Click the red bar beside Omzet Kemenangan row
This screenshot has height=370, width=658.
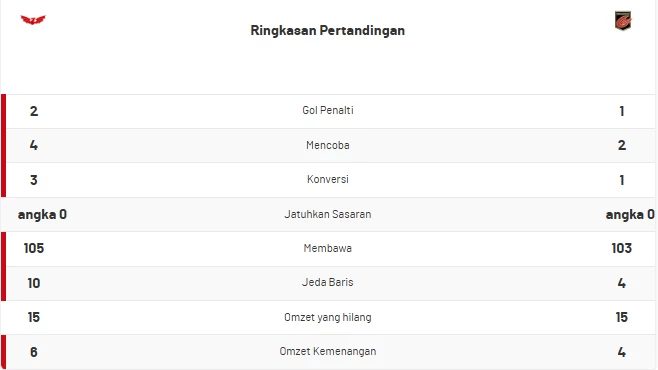[x=3, y=352]
